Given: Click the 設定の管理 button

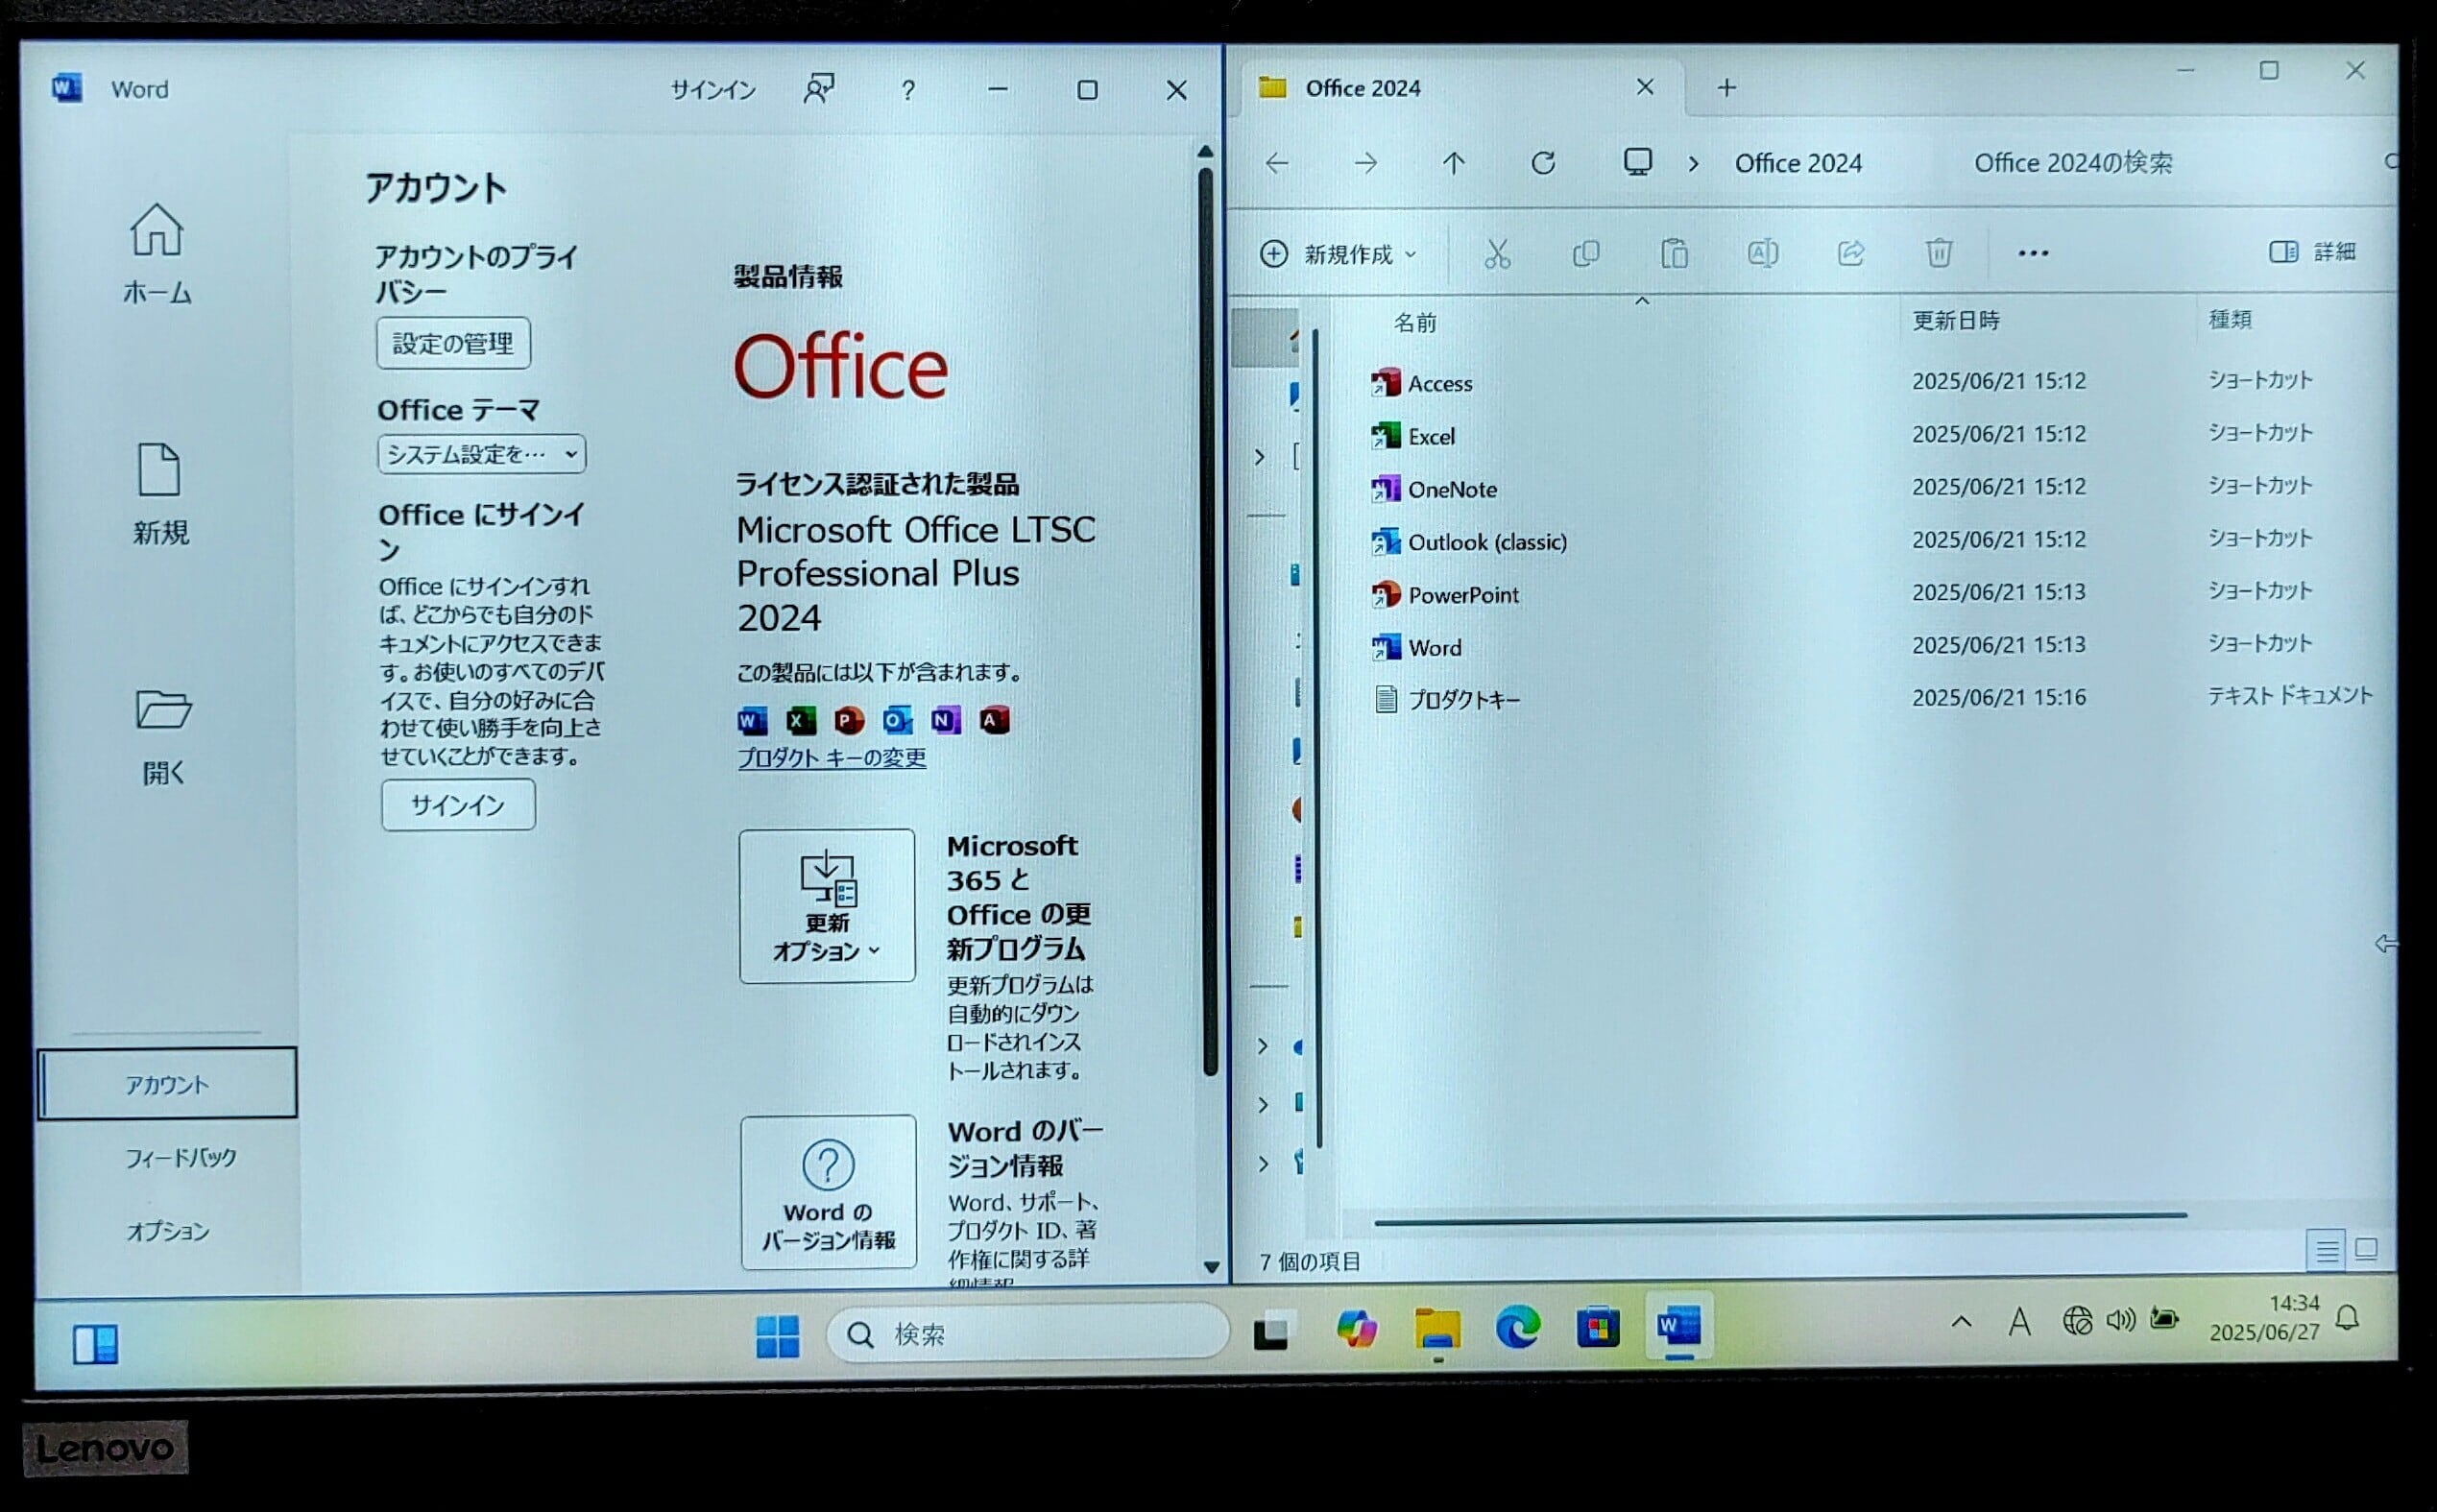Looking at the screenshot, I should 453,344.
